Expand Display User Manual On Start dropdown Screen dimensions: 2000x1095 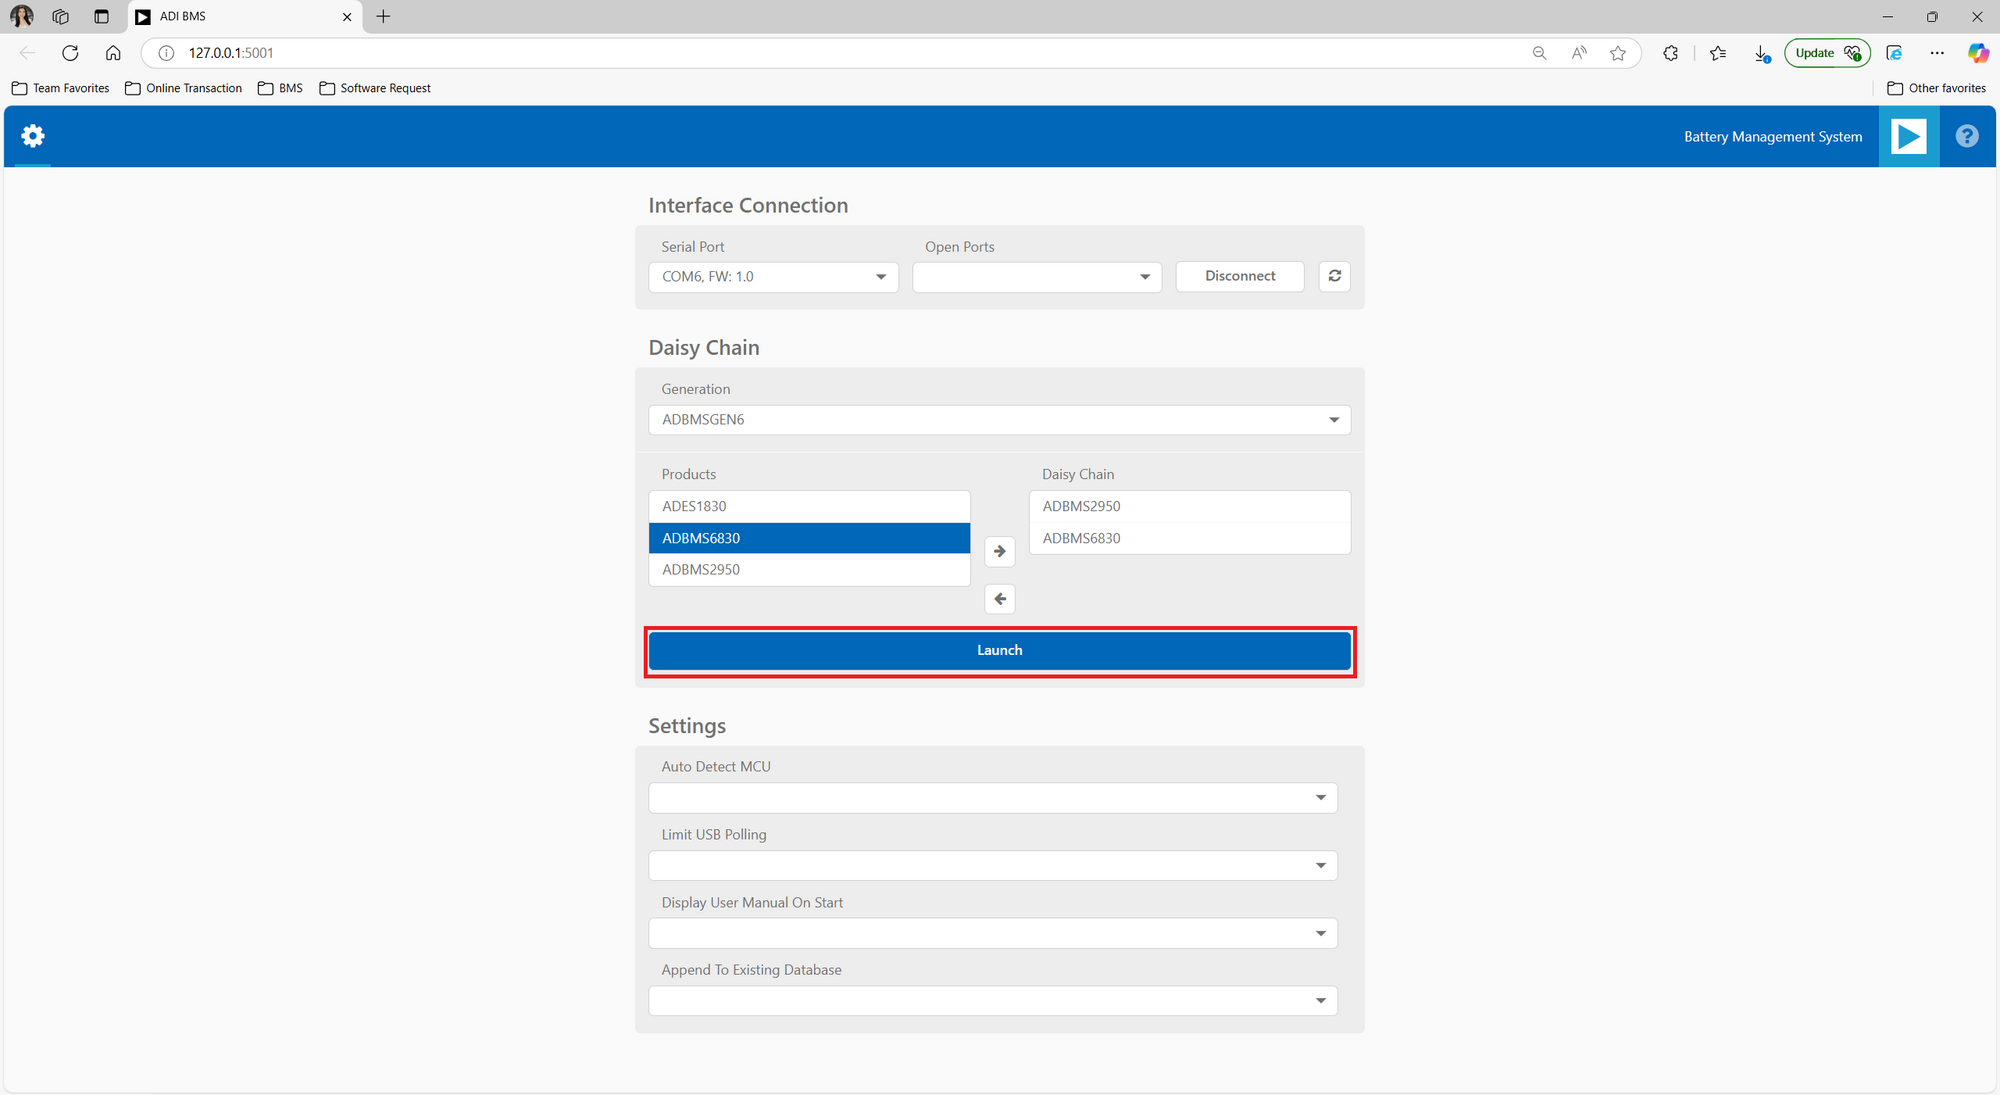point(993,934)
